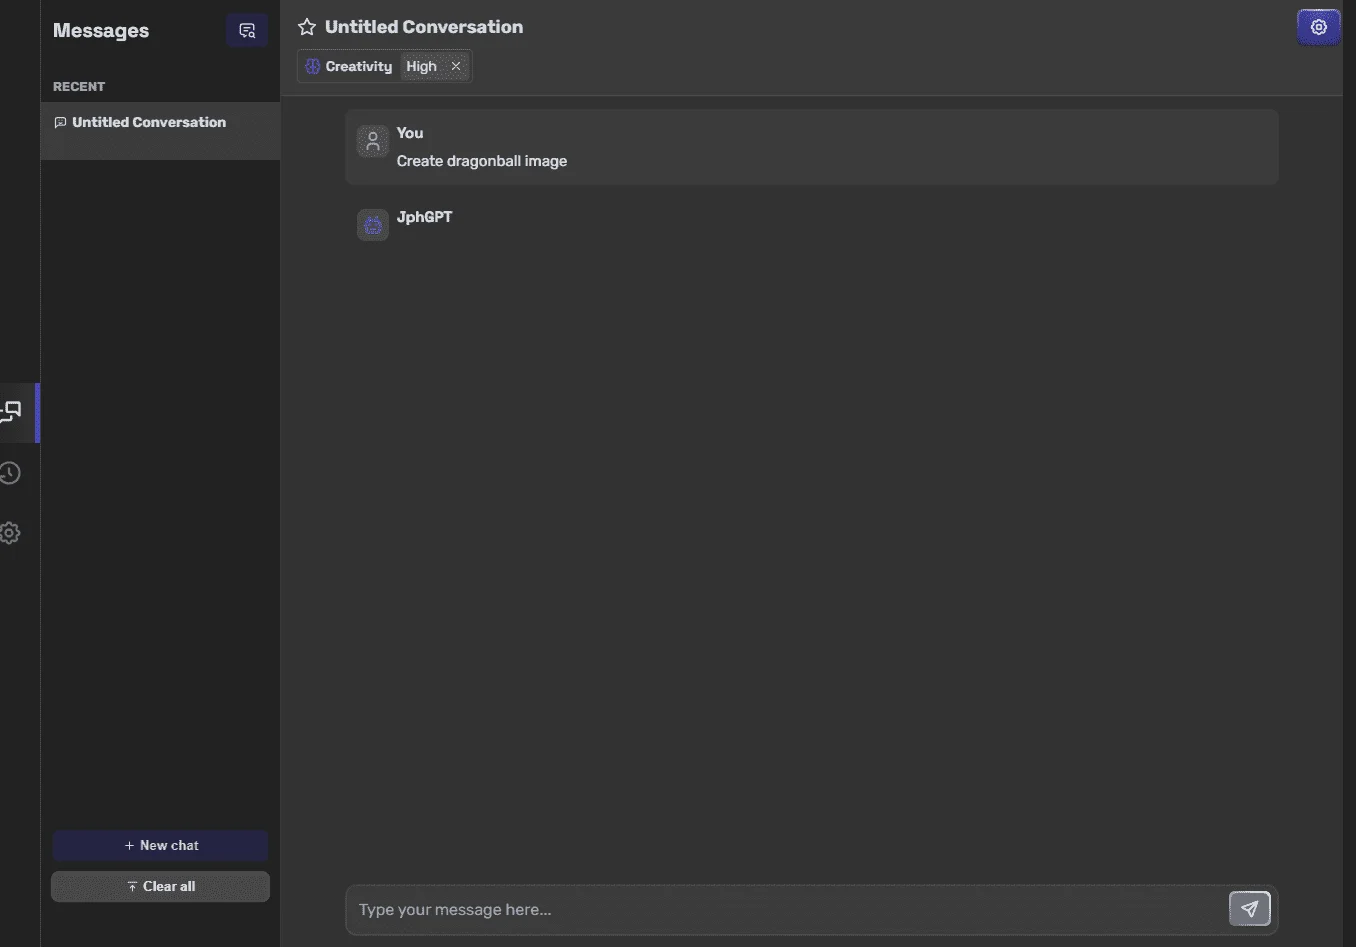The image size is (1356, 947).
Task: Click the Clear all button
Action: (160, 886)
